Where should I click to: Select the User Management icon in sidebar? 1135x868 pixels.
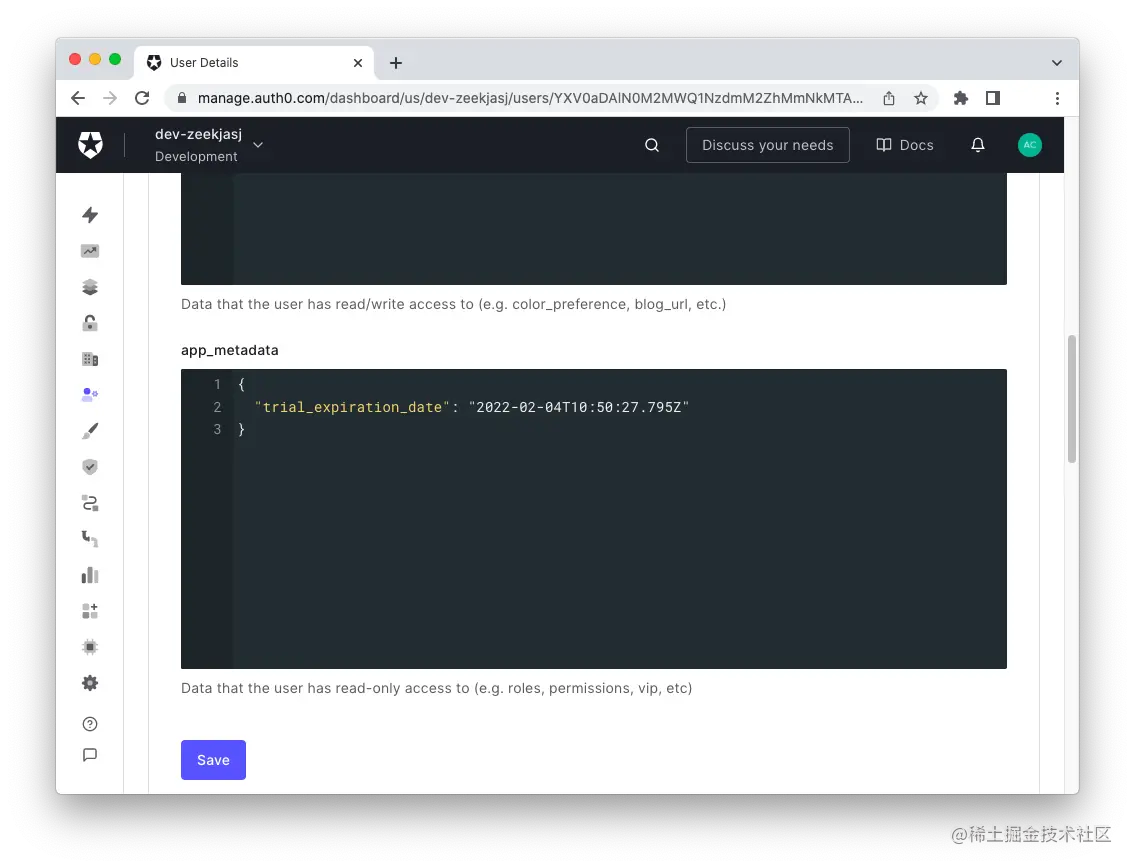(90, 393)
